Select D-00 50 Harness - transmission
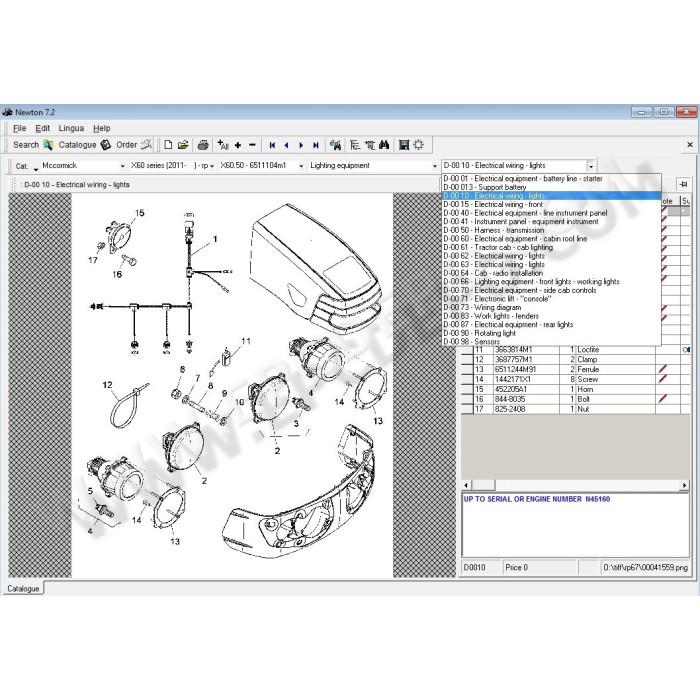Screen dimensions: 700x700 pyautogui.click(x=551, y=230)
